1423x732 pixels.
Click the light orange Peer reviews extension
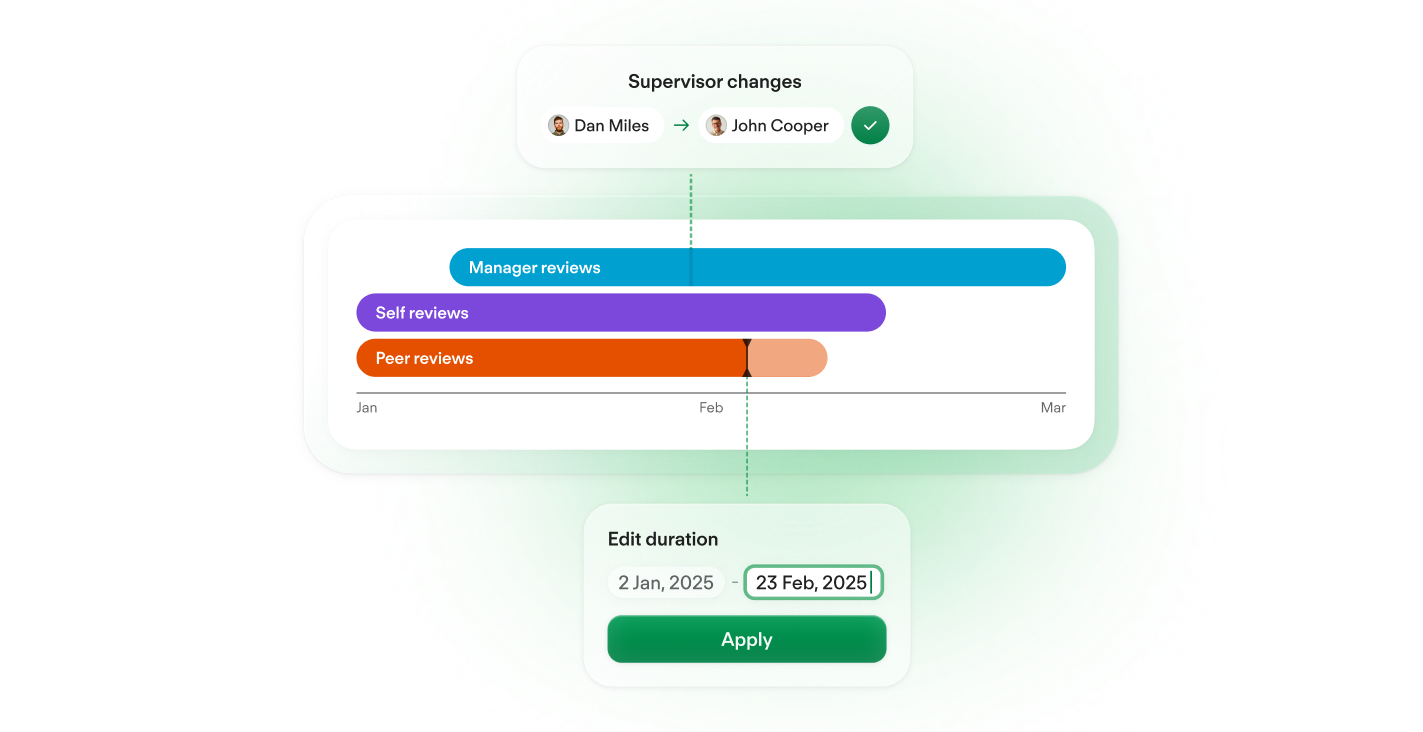coord(788,358)
